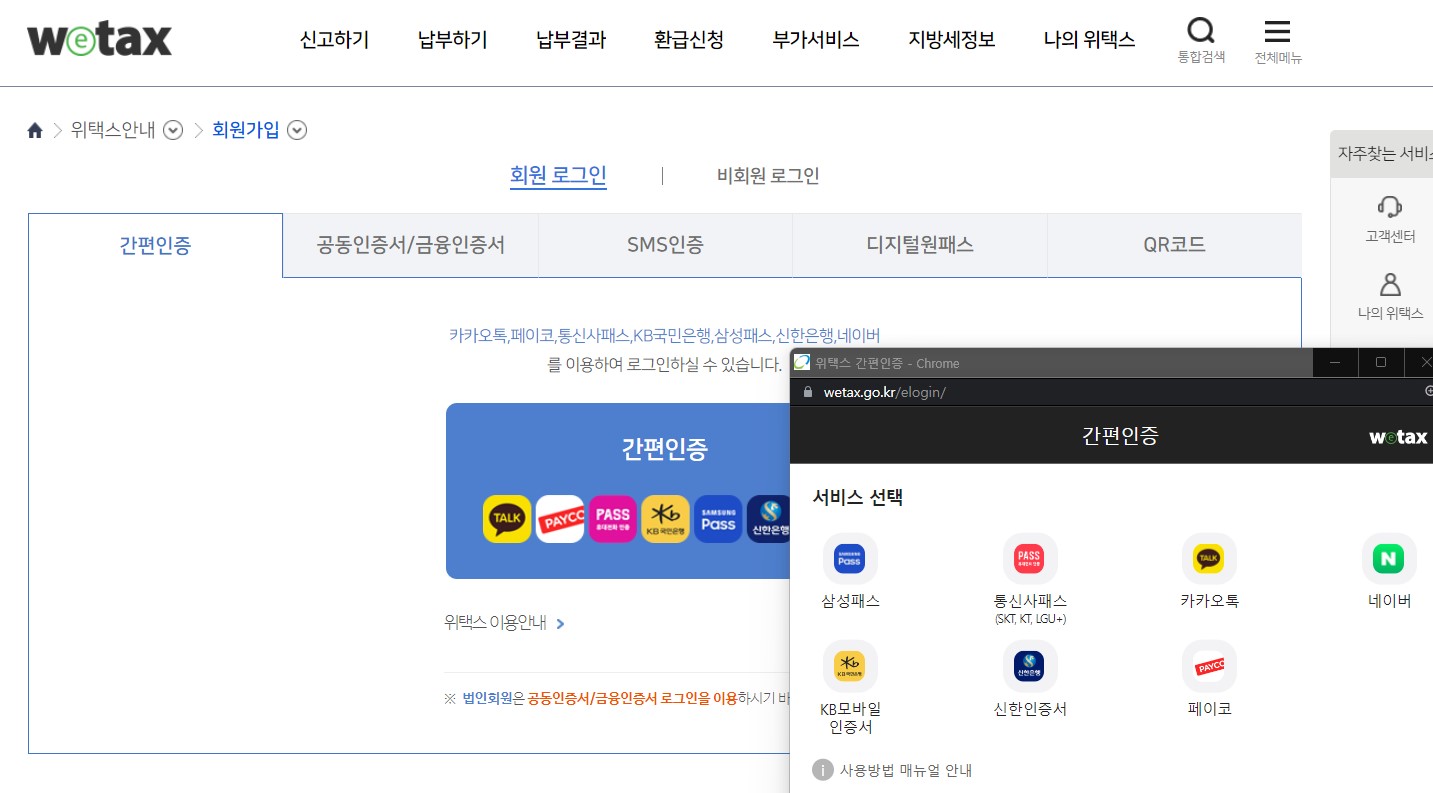
Task: Click the 서비스 선택 heading in popup
Action: [858, 497]
